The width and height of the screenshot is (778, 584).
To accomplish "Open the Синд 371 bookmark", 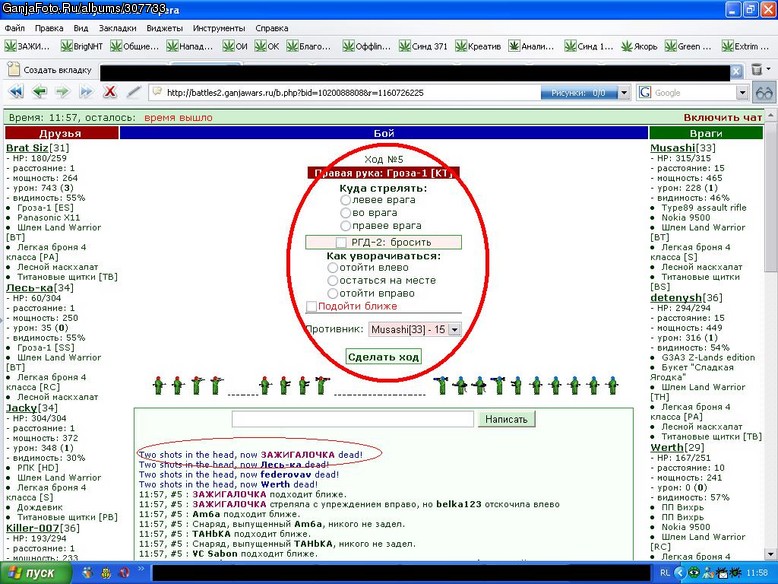I will click(x=423, y=46).
